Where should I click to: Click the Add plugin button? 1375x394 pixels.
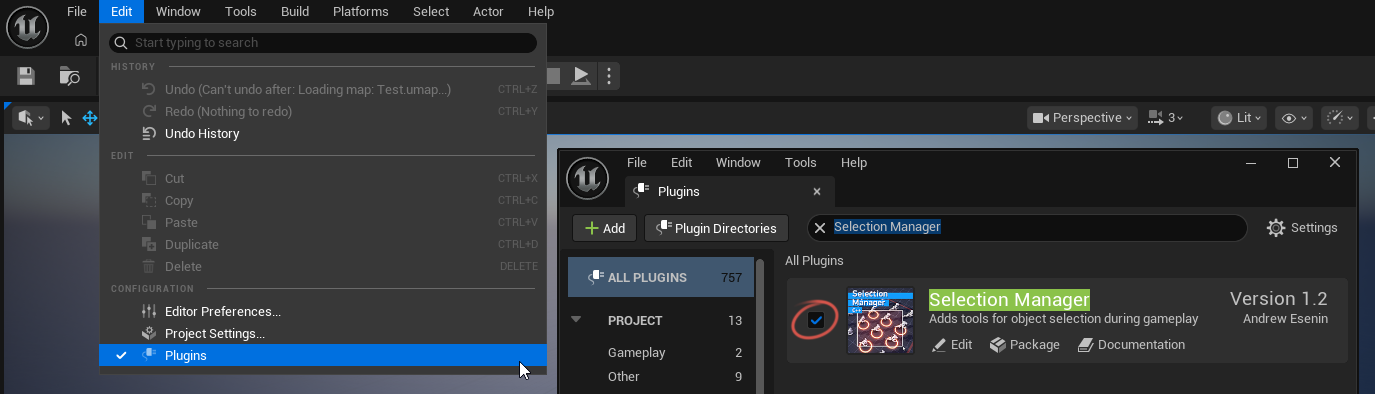click(x=605, y=228)
